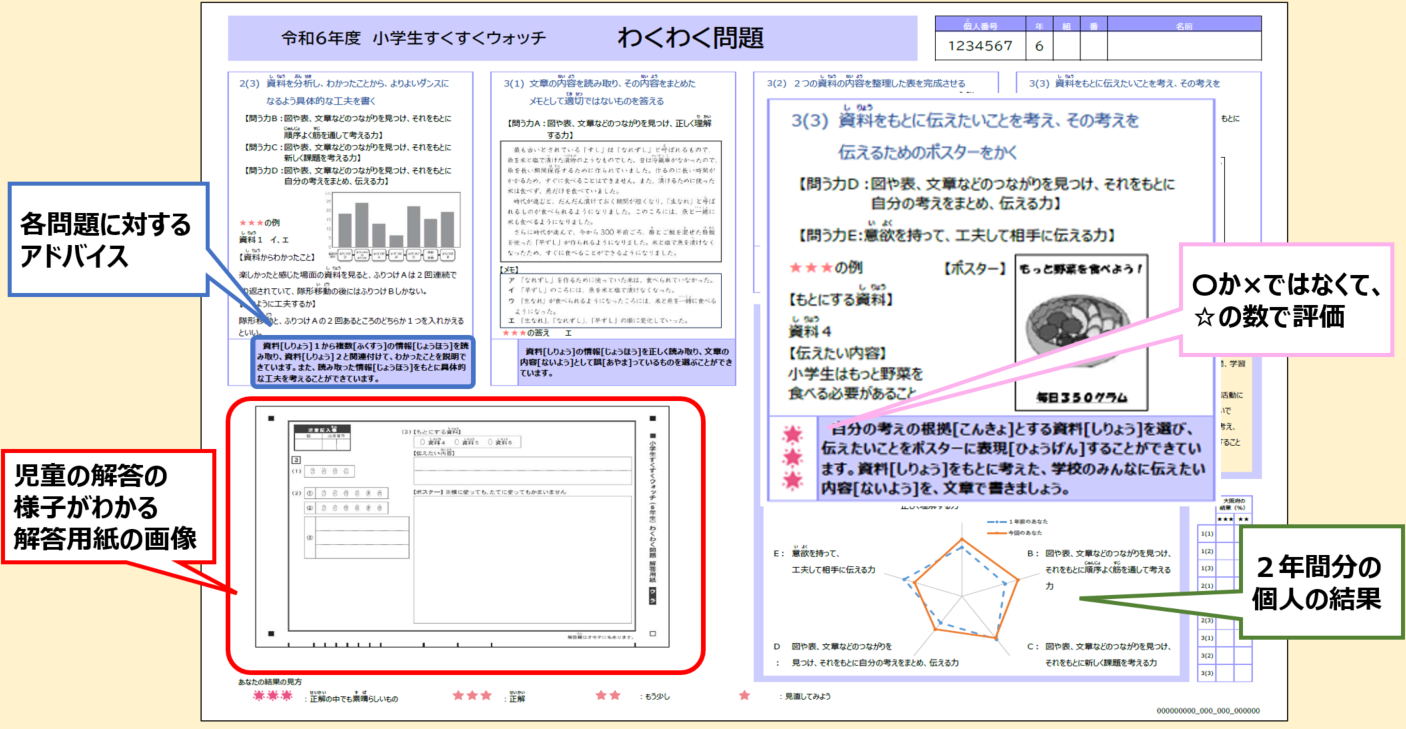The image size is (1406, 729).
Task: Click the ポスター drawing box on the answer sheet
Action: pos(522,560)
